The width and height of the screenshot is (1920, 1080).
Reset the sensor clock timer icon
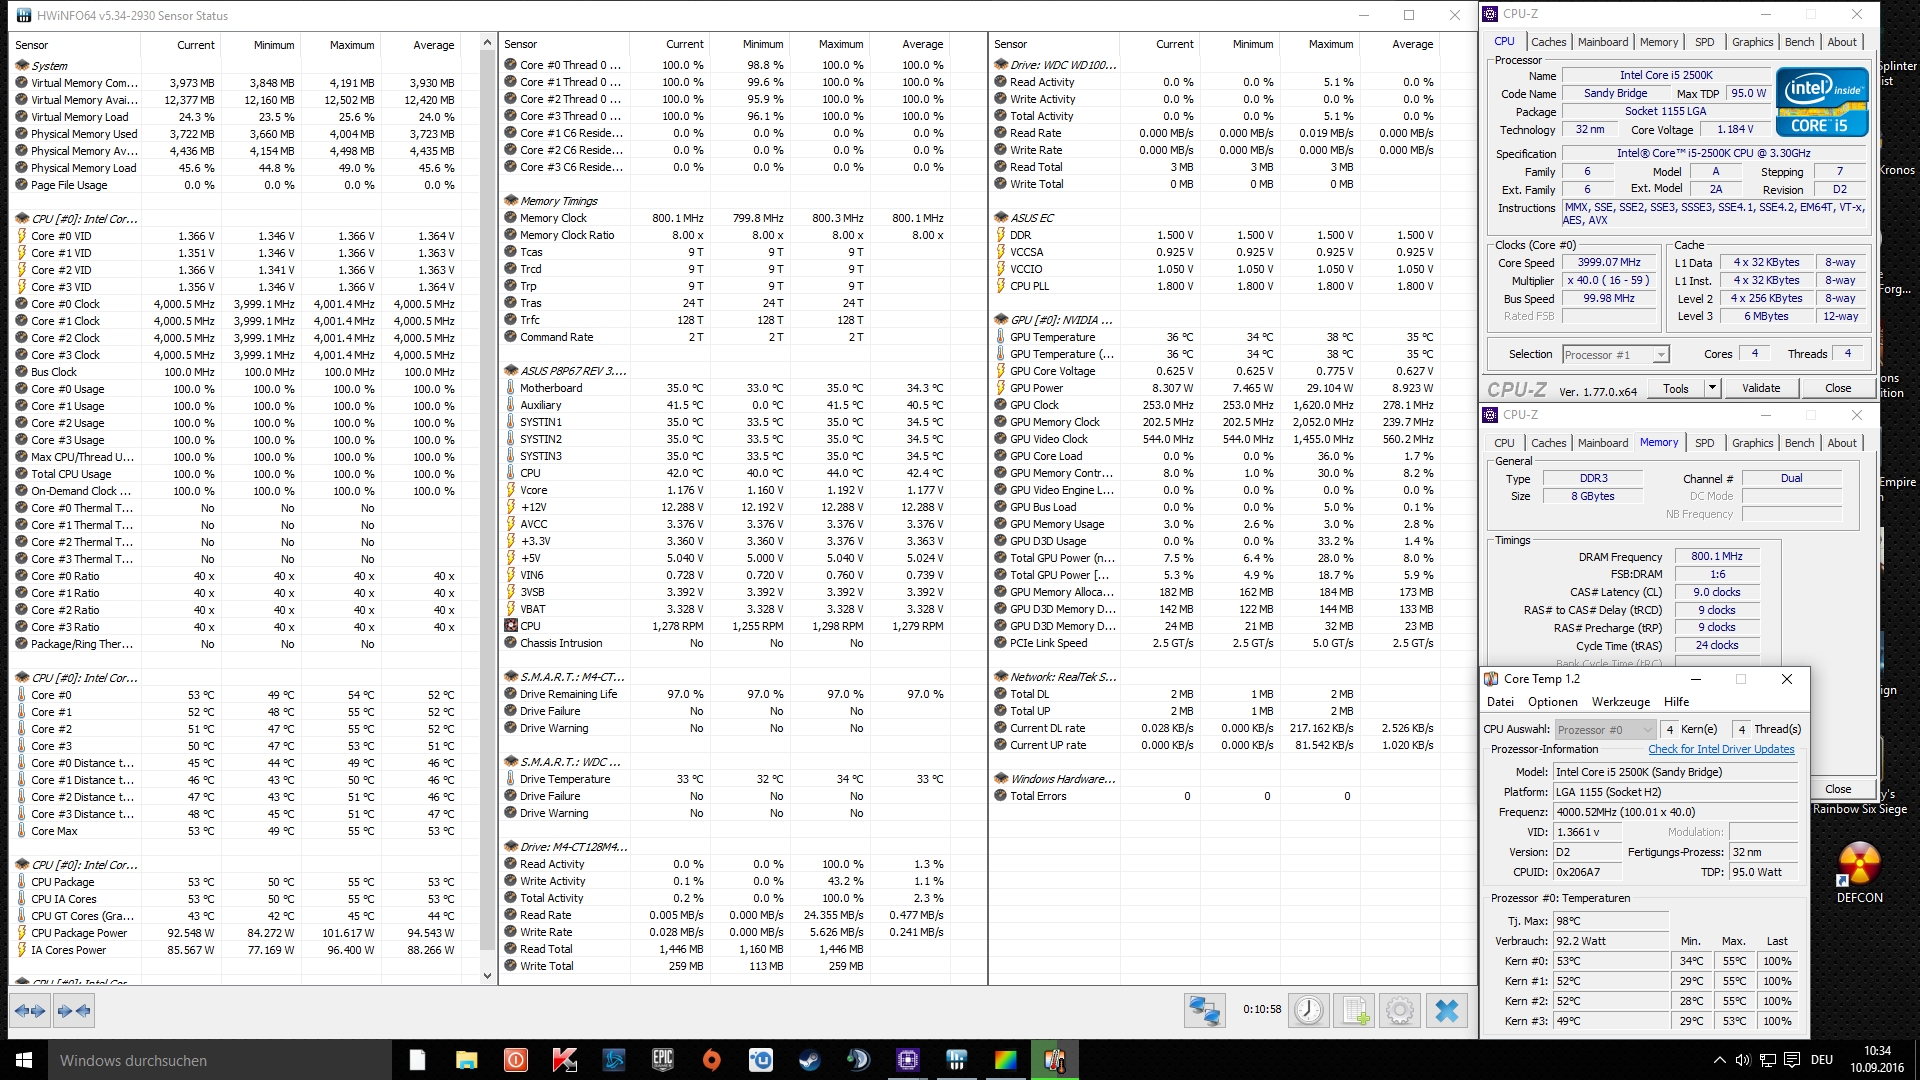pyautogui.click(x=1308, y=1011)
